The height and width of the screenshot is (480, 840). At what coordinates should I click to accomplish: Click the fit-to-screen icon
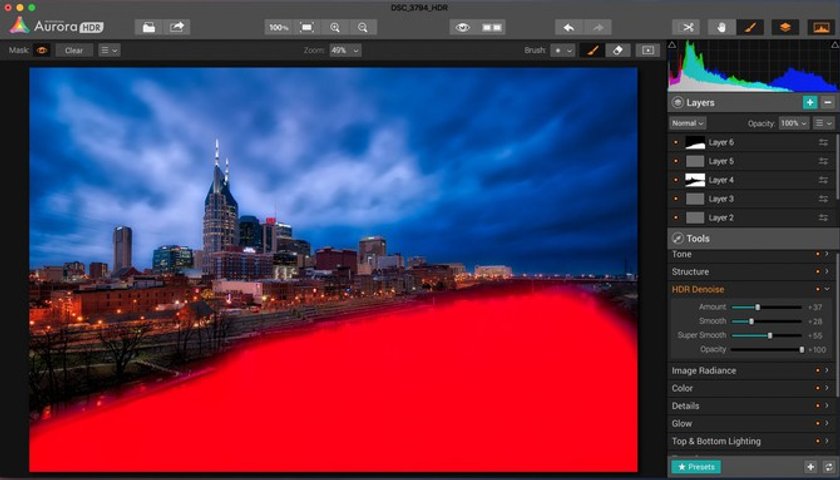(307, 27)
